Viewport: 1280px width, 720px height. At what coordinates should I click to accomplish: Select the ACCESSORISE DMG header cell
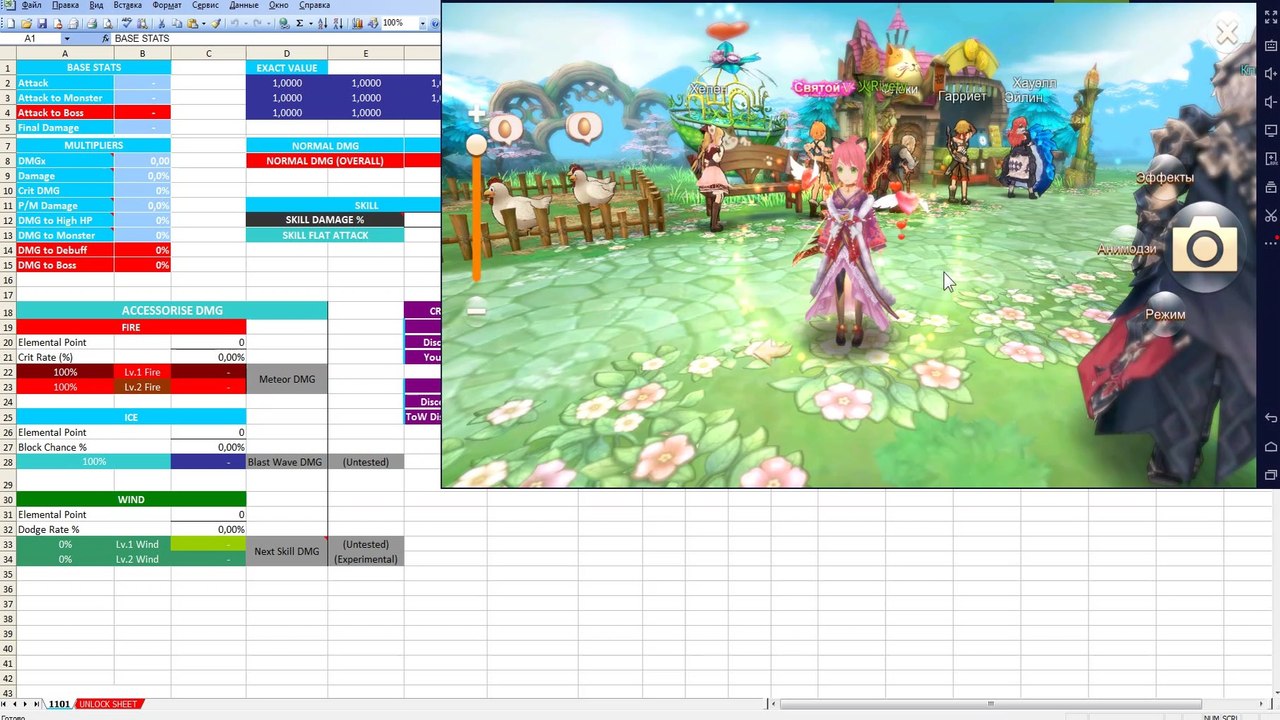coord(172,311)
